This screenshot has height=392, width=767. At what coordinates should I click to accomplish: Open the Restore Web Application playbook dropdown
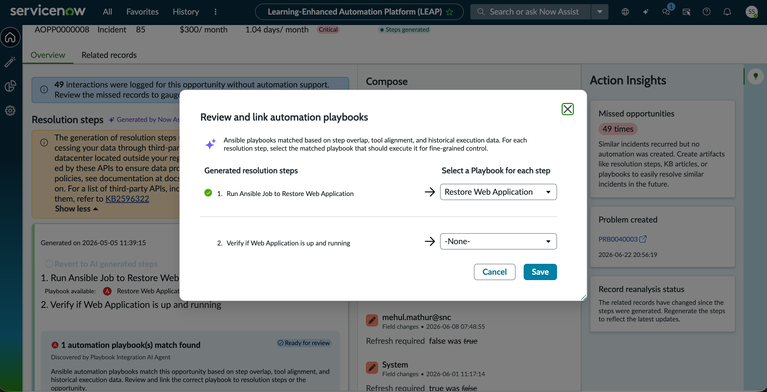pyautogui.click(x=498, y=192)
